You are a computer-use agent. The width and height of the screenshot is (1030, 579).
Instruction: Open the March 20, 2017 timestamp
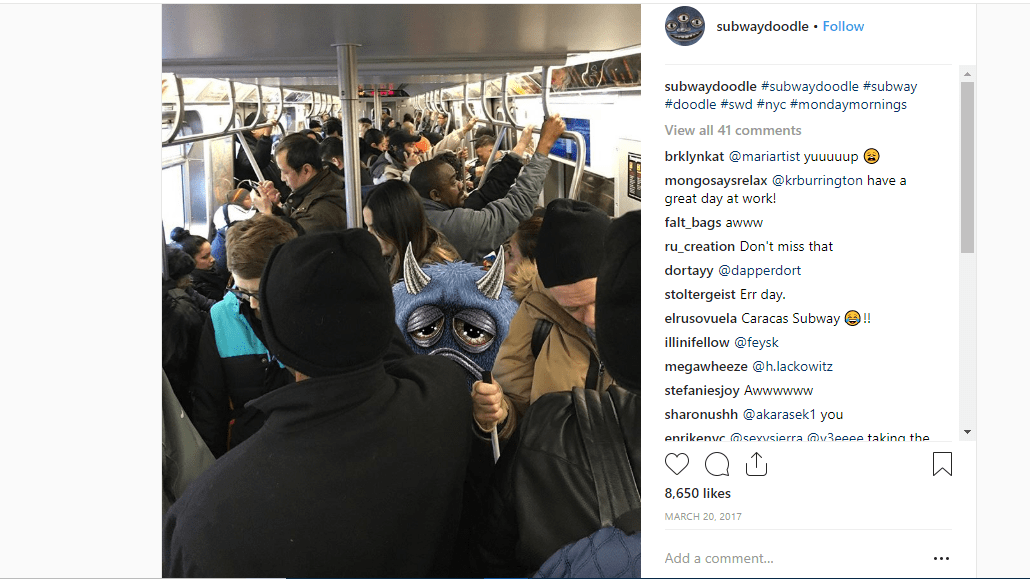tap(703, 517)
